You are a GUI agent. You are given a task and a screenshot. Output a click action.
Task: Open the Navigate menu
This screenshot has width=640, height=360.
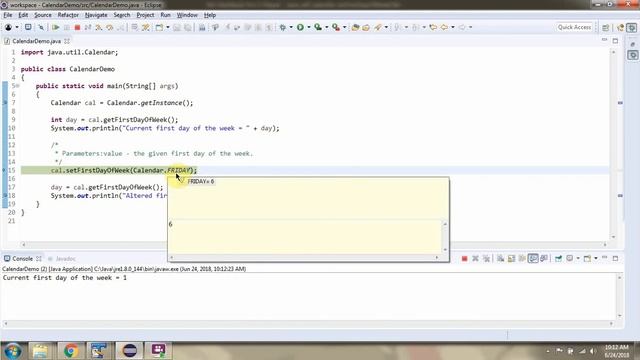[x=96, y=15]
